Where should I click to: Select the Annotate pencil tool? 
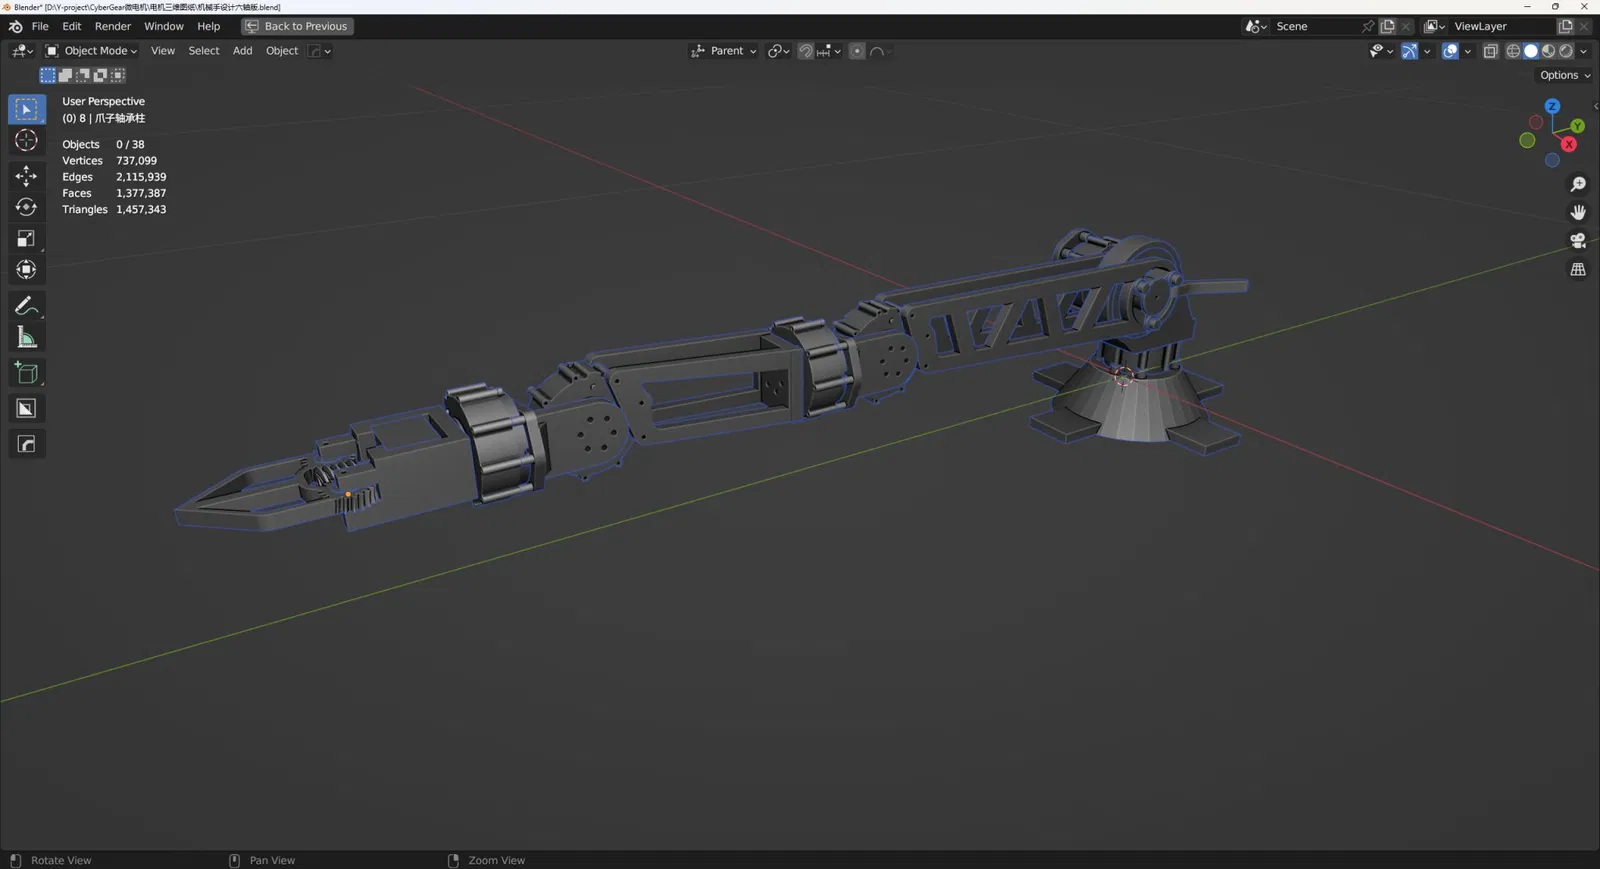[26, 306]
